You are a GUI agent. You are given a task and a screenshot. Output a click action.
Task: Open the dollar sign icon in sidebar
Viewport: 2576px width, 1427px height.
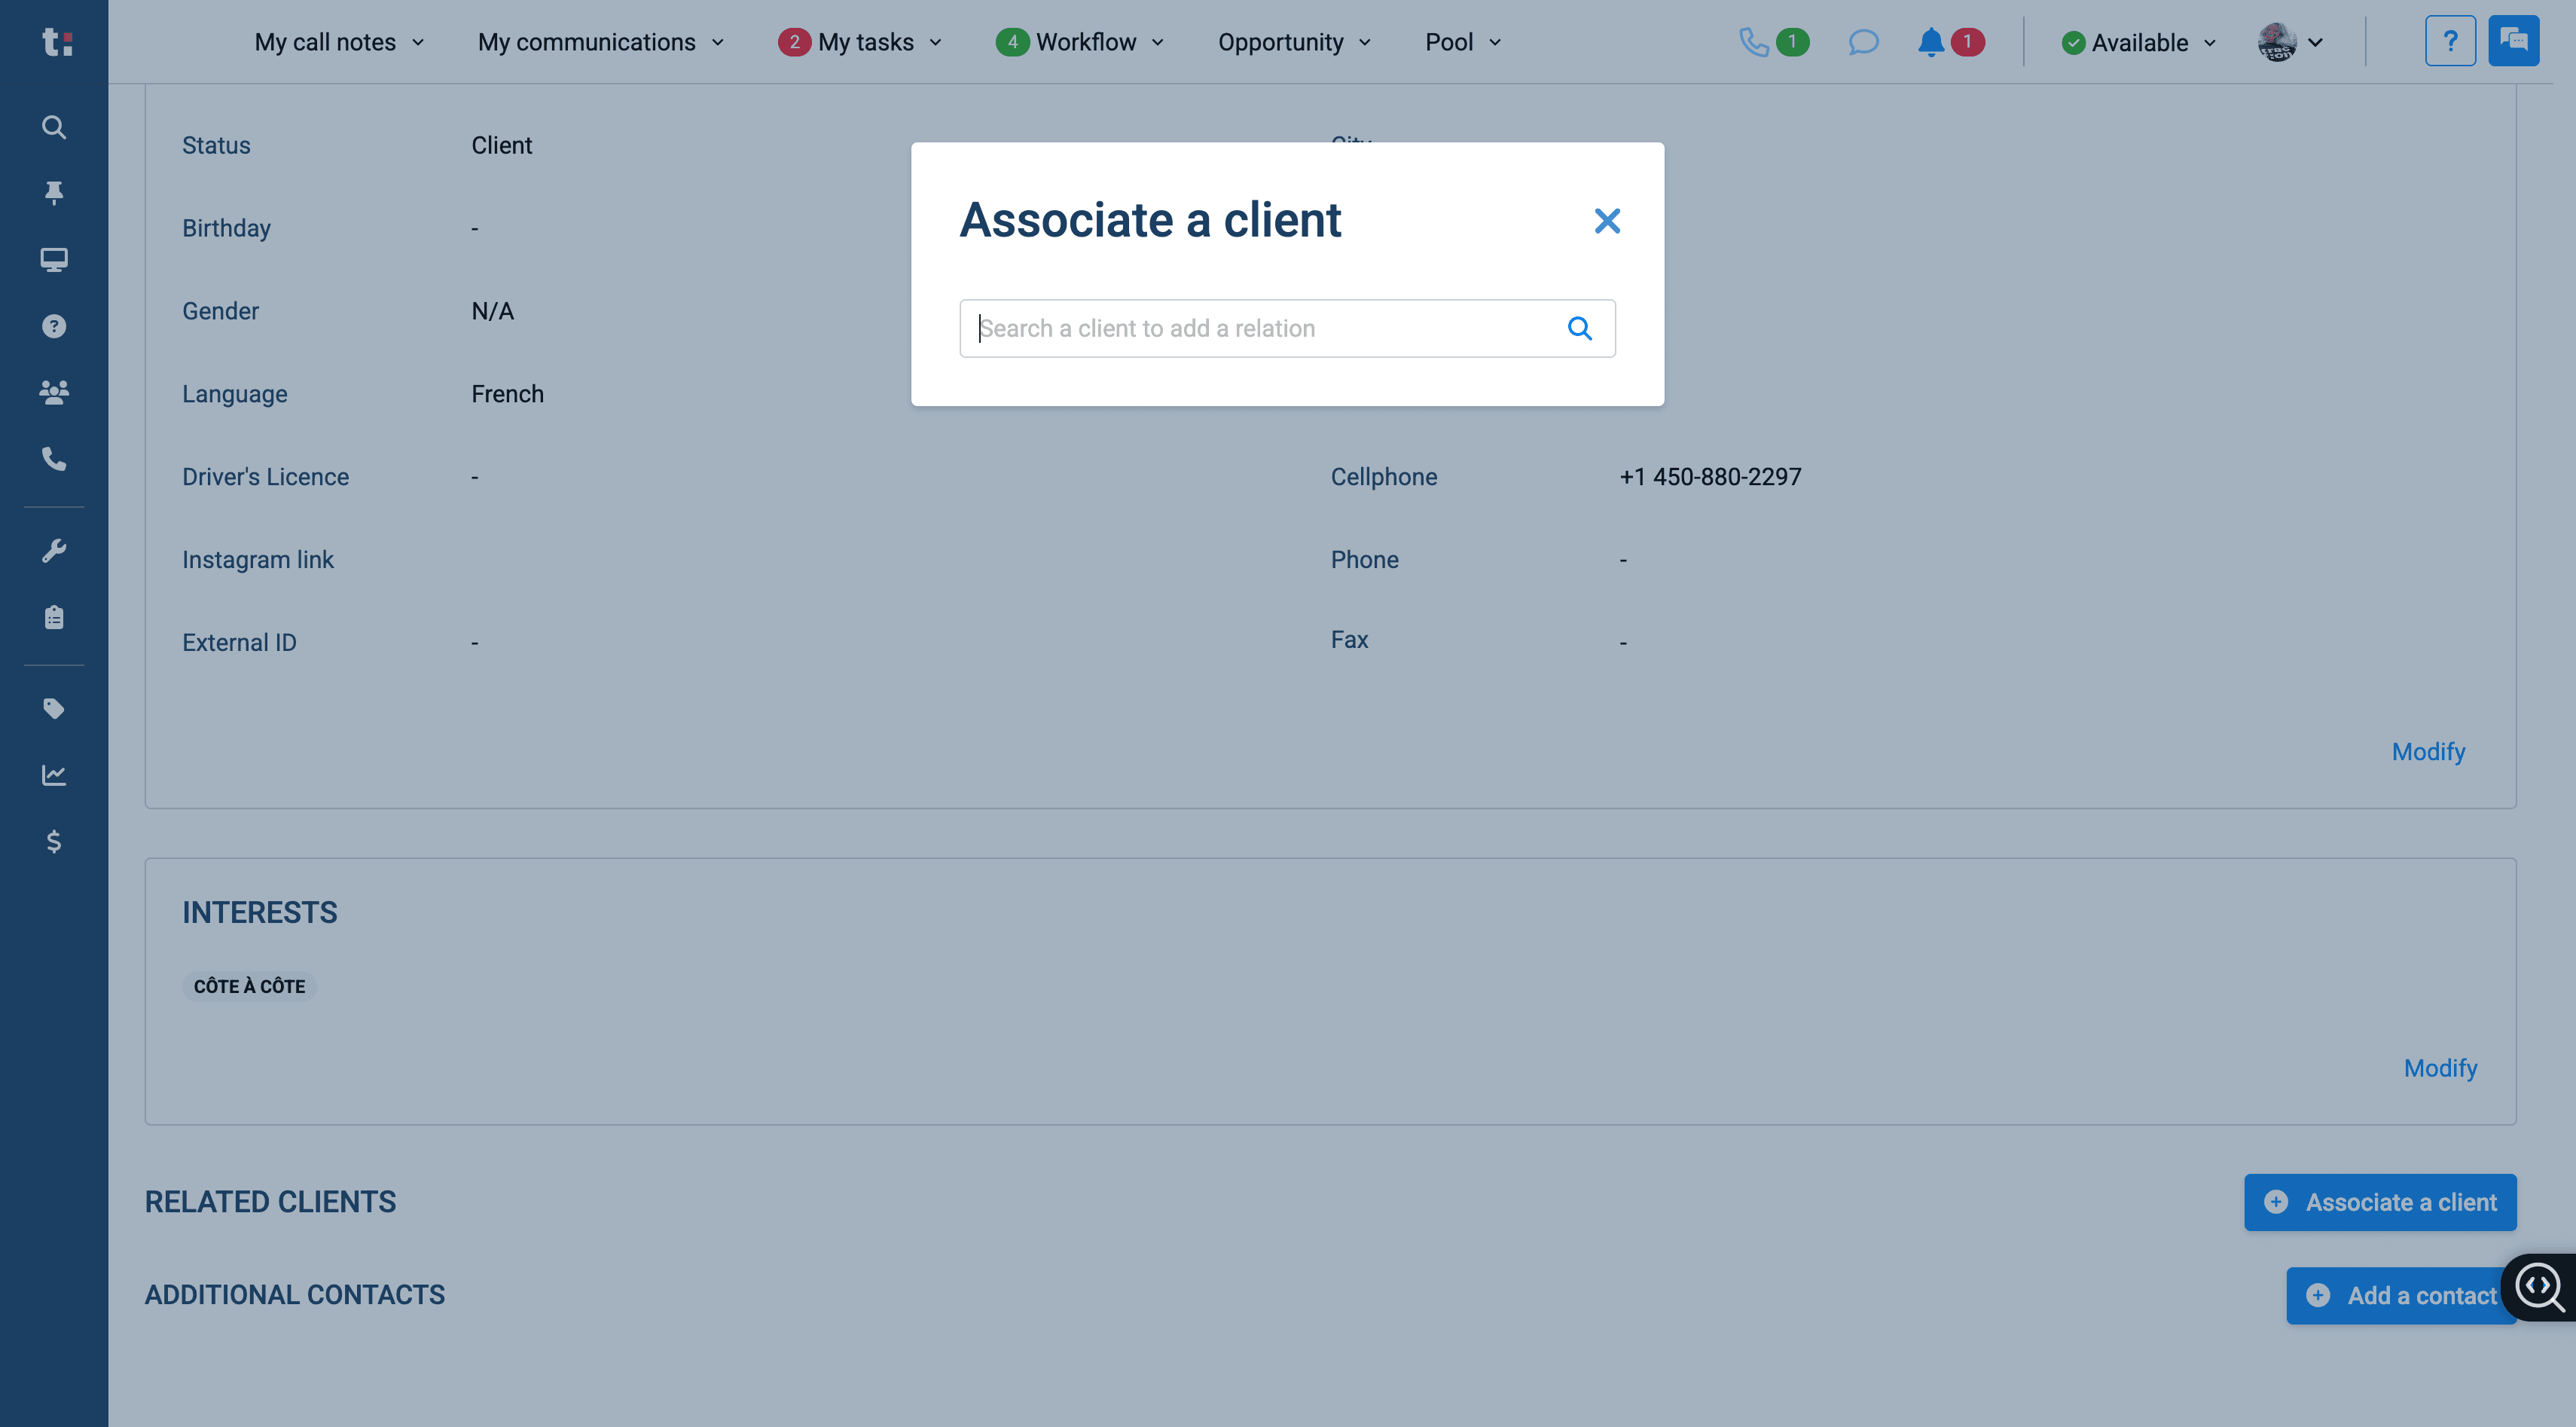(x=54, y=842)
